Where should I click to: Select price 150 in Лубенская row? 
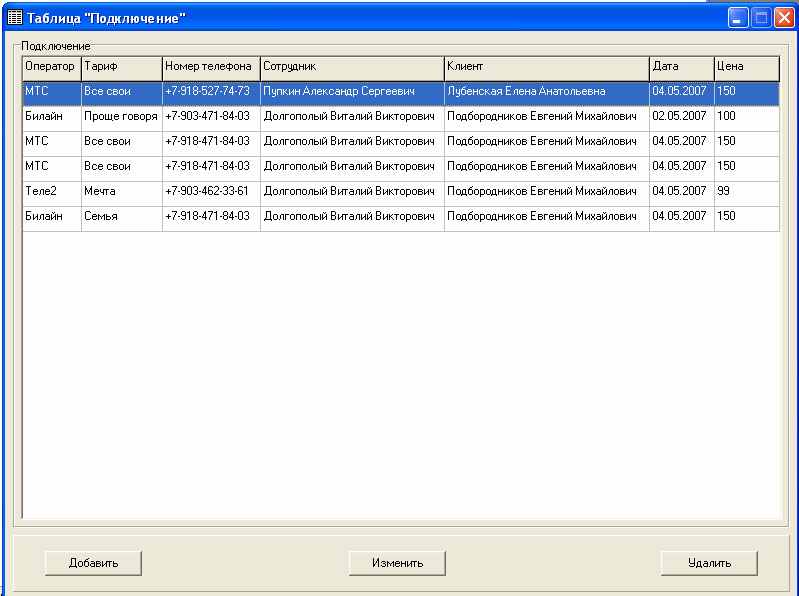click(747, 94)
